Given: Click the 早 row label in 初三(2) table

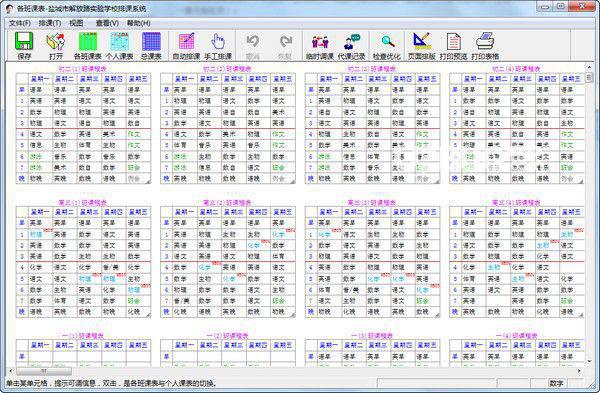Looking at the screenshot, I should point(166,223).
